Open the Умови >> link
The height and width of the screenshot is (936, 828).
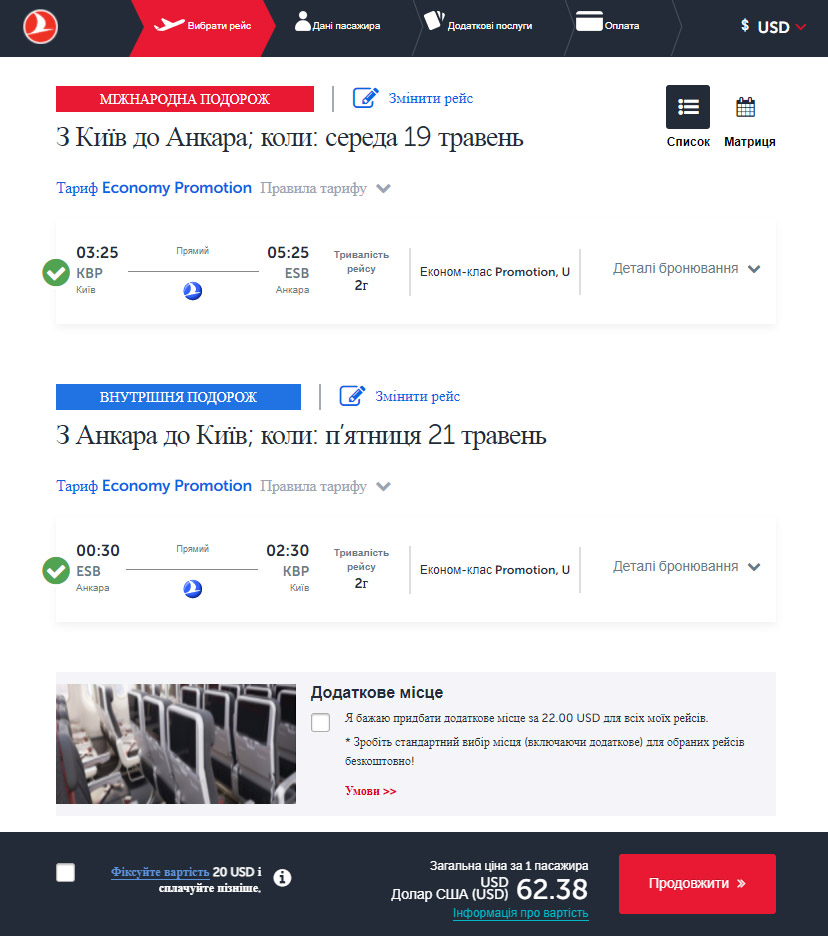(370, 791)
